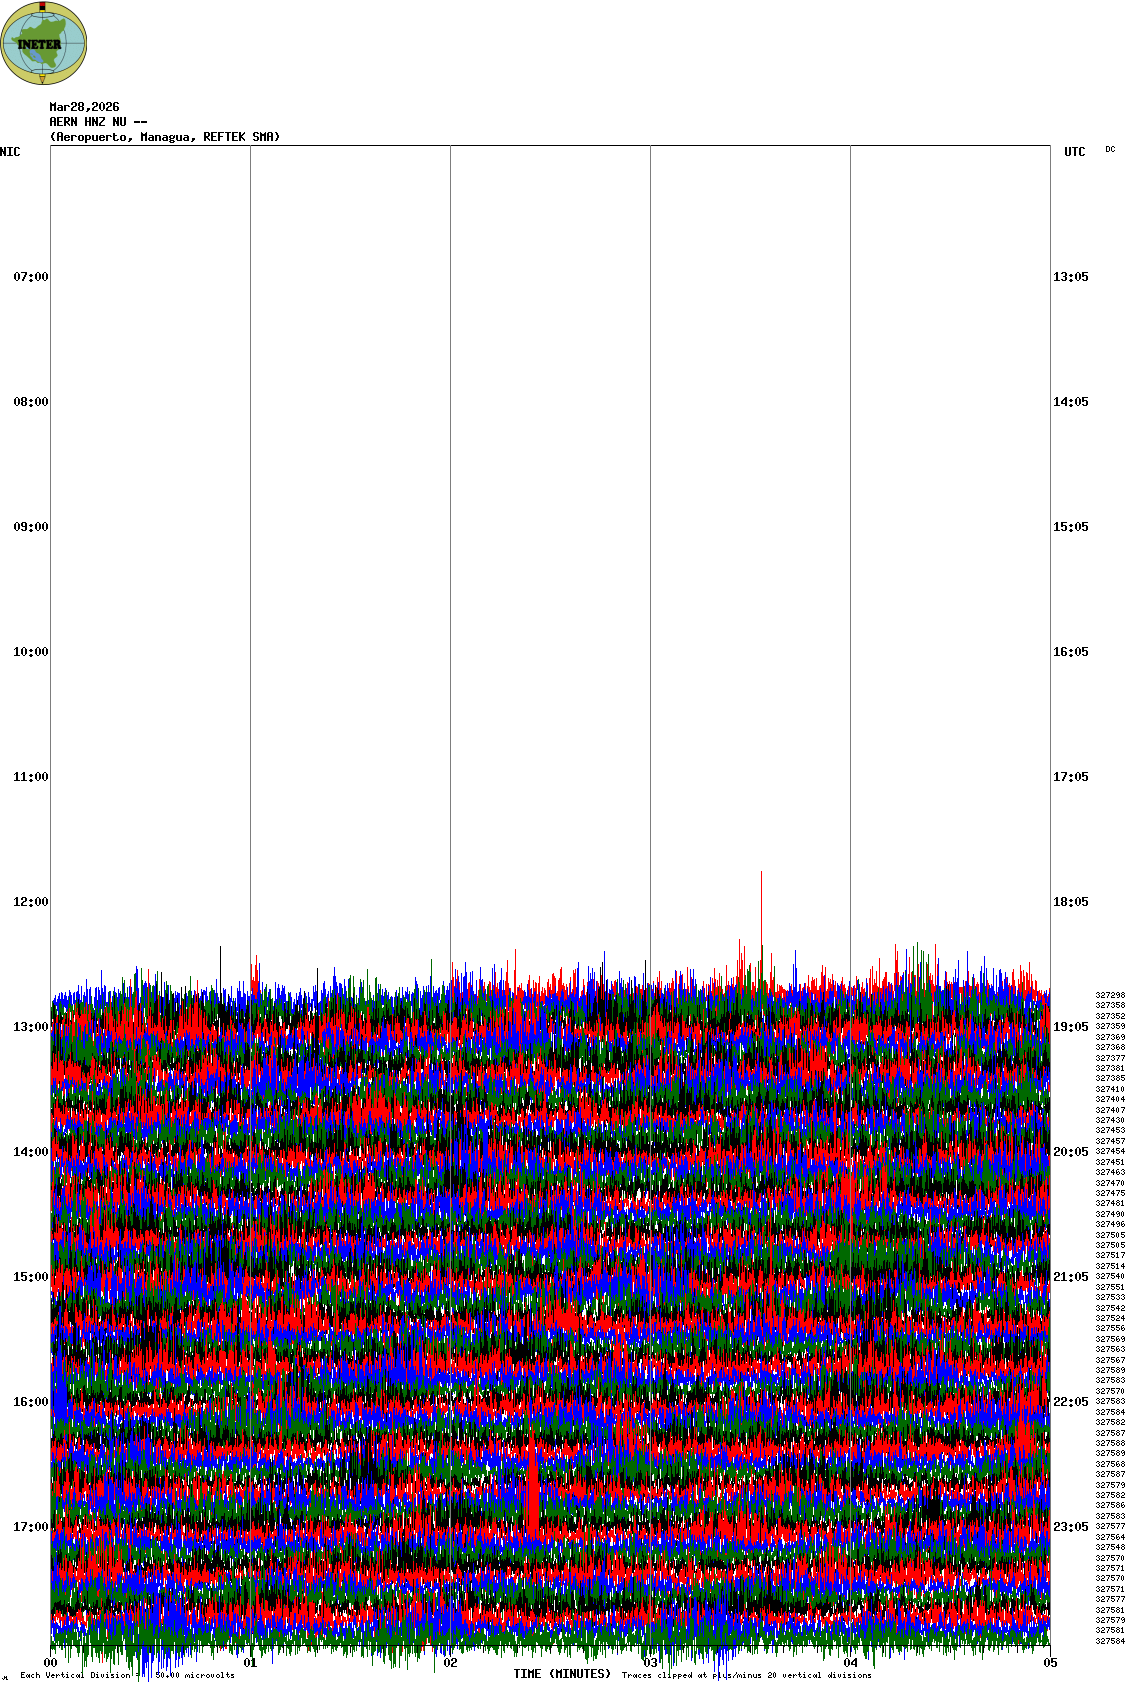
Task: Click the Traces clipped footnote text
Action: coord(746,1675)
